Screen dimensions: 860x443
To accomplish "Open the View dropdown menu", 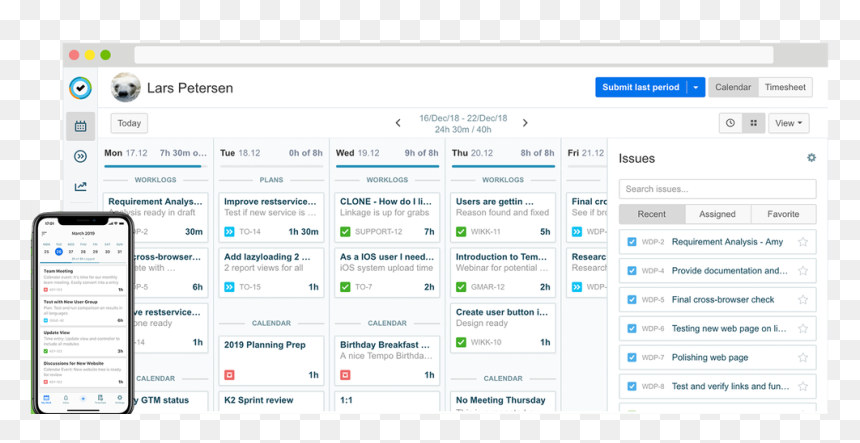I will click(789, 123).
